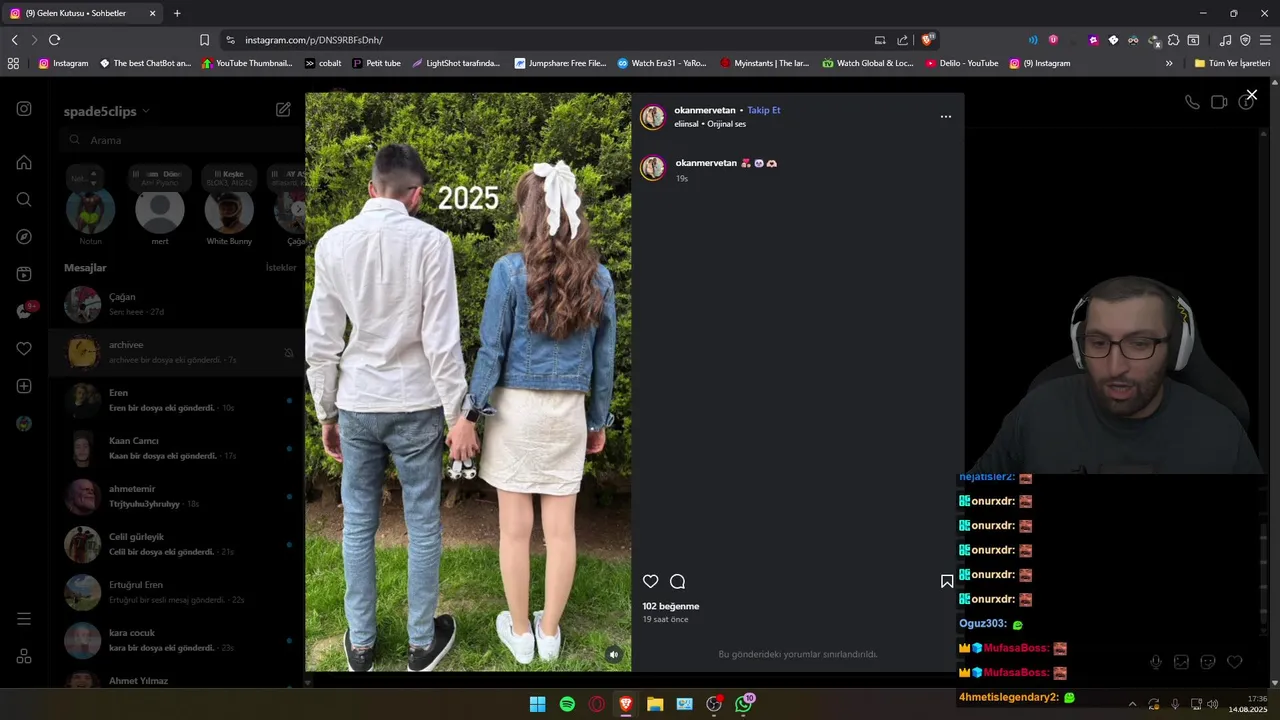Follow okanmervetan via Takip Et
The image size is (1280, 720).
click(764, 110)
